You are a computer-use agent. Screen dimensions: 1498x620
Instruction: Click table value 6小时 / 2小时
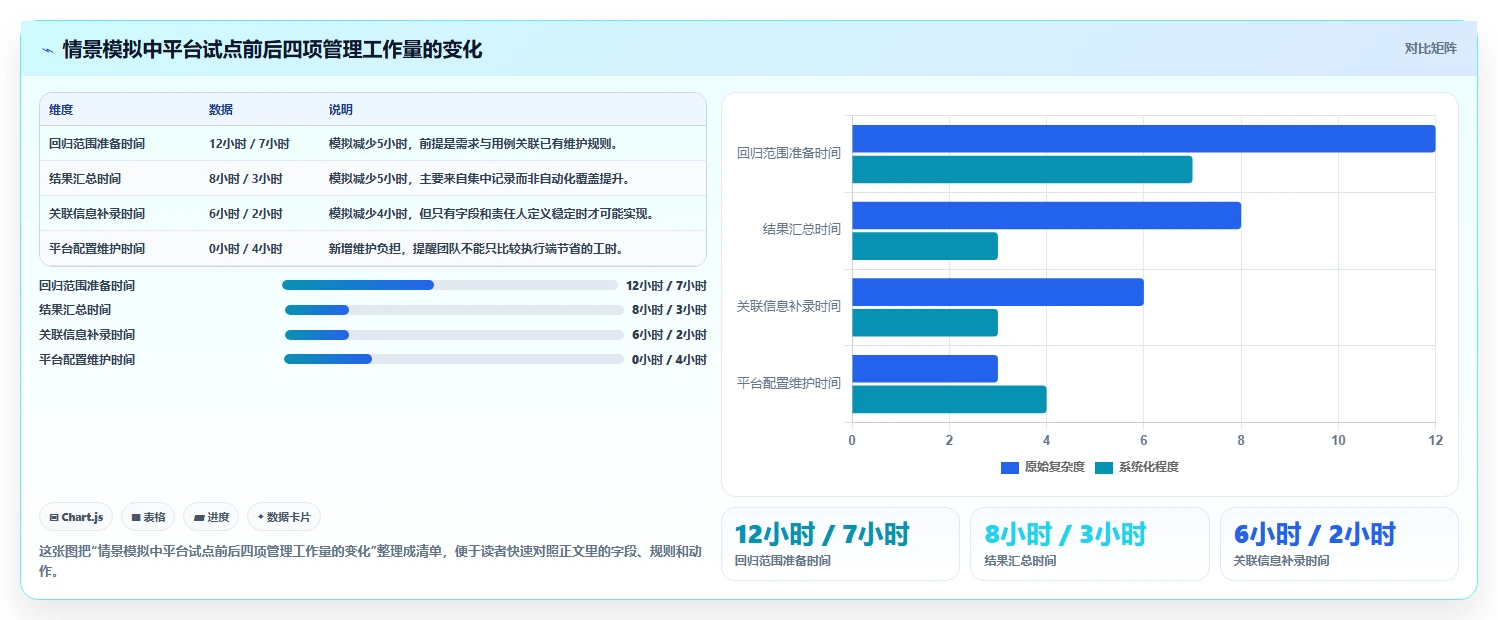click(x=246, y=214)
